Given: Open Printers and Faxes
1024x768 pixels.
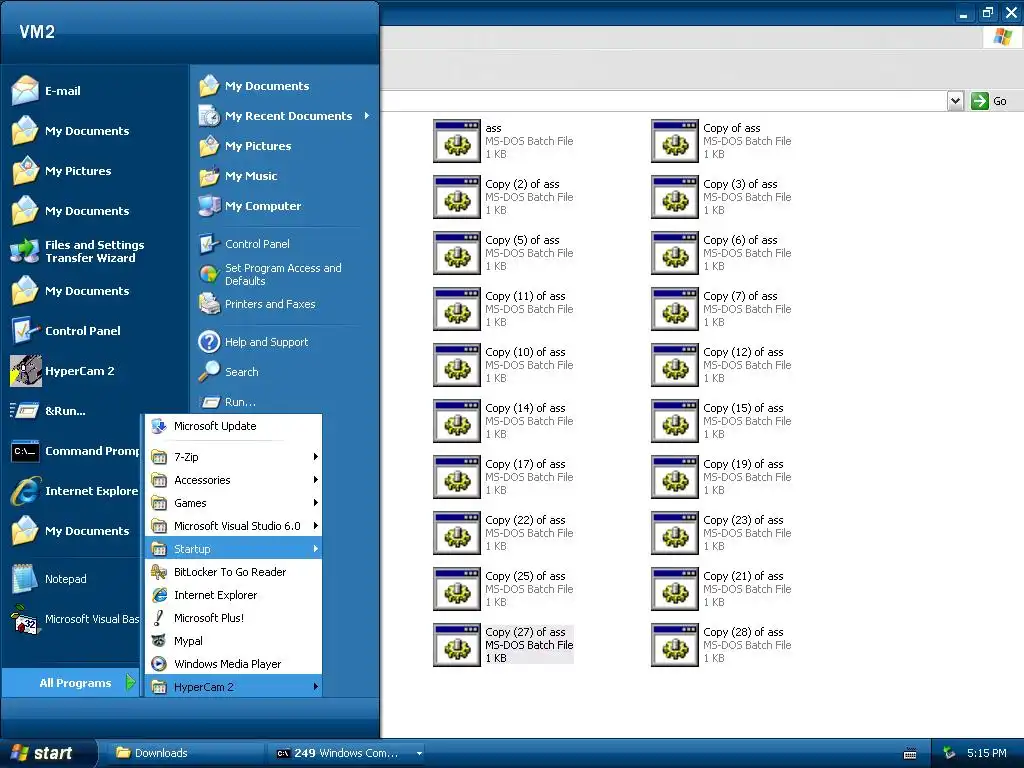Looking at the screenshot, I should point(257,304).
